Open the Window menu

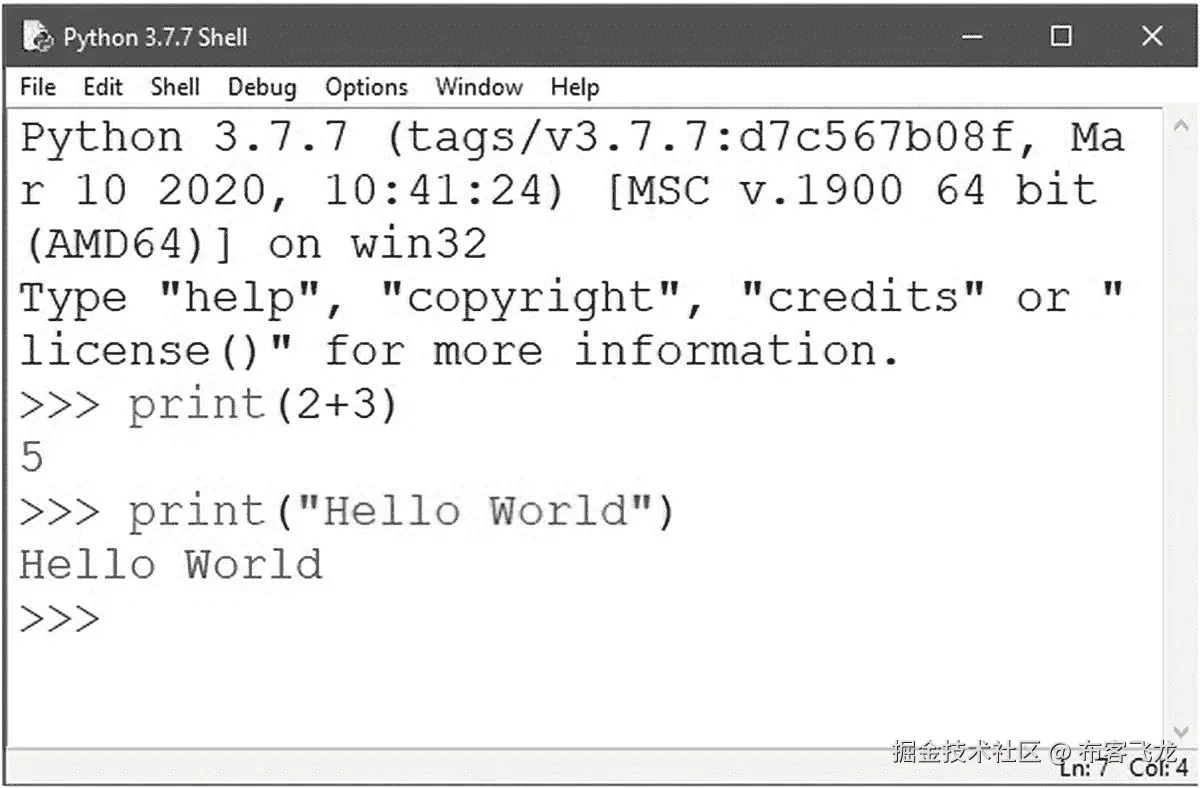pyautogui.click(x=478, y=87)
